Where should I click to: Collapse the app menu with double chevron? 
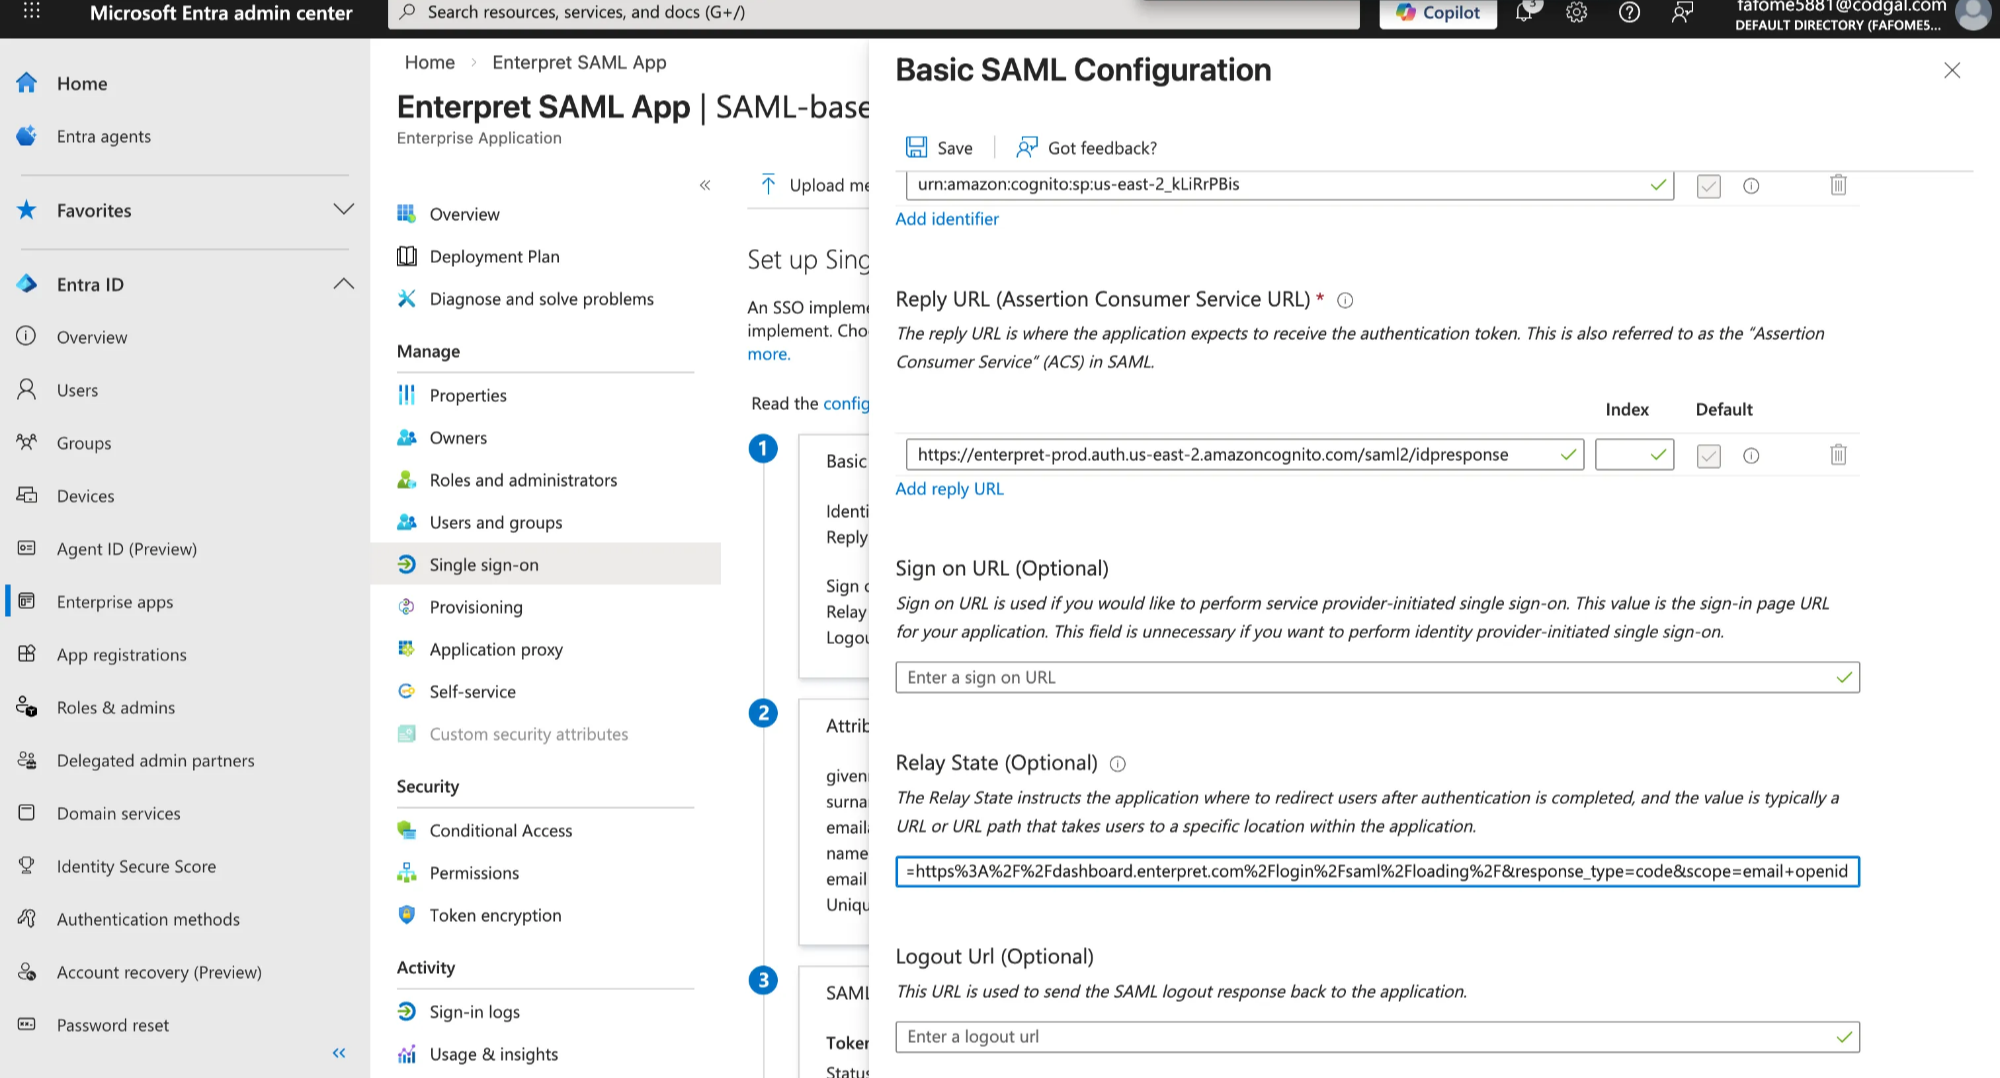coord(705,185)
